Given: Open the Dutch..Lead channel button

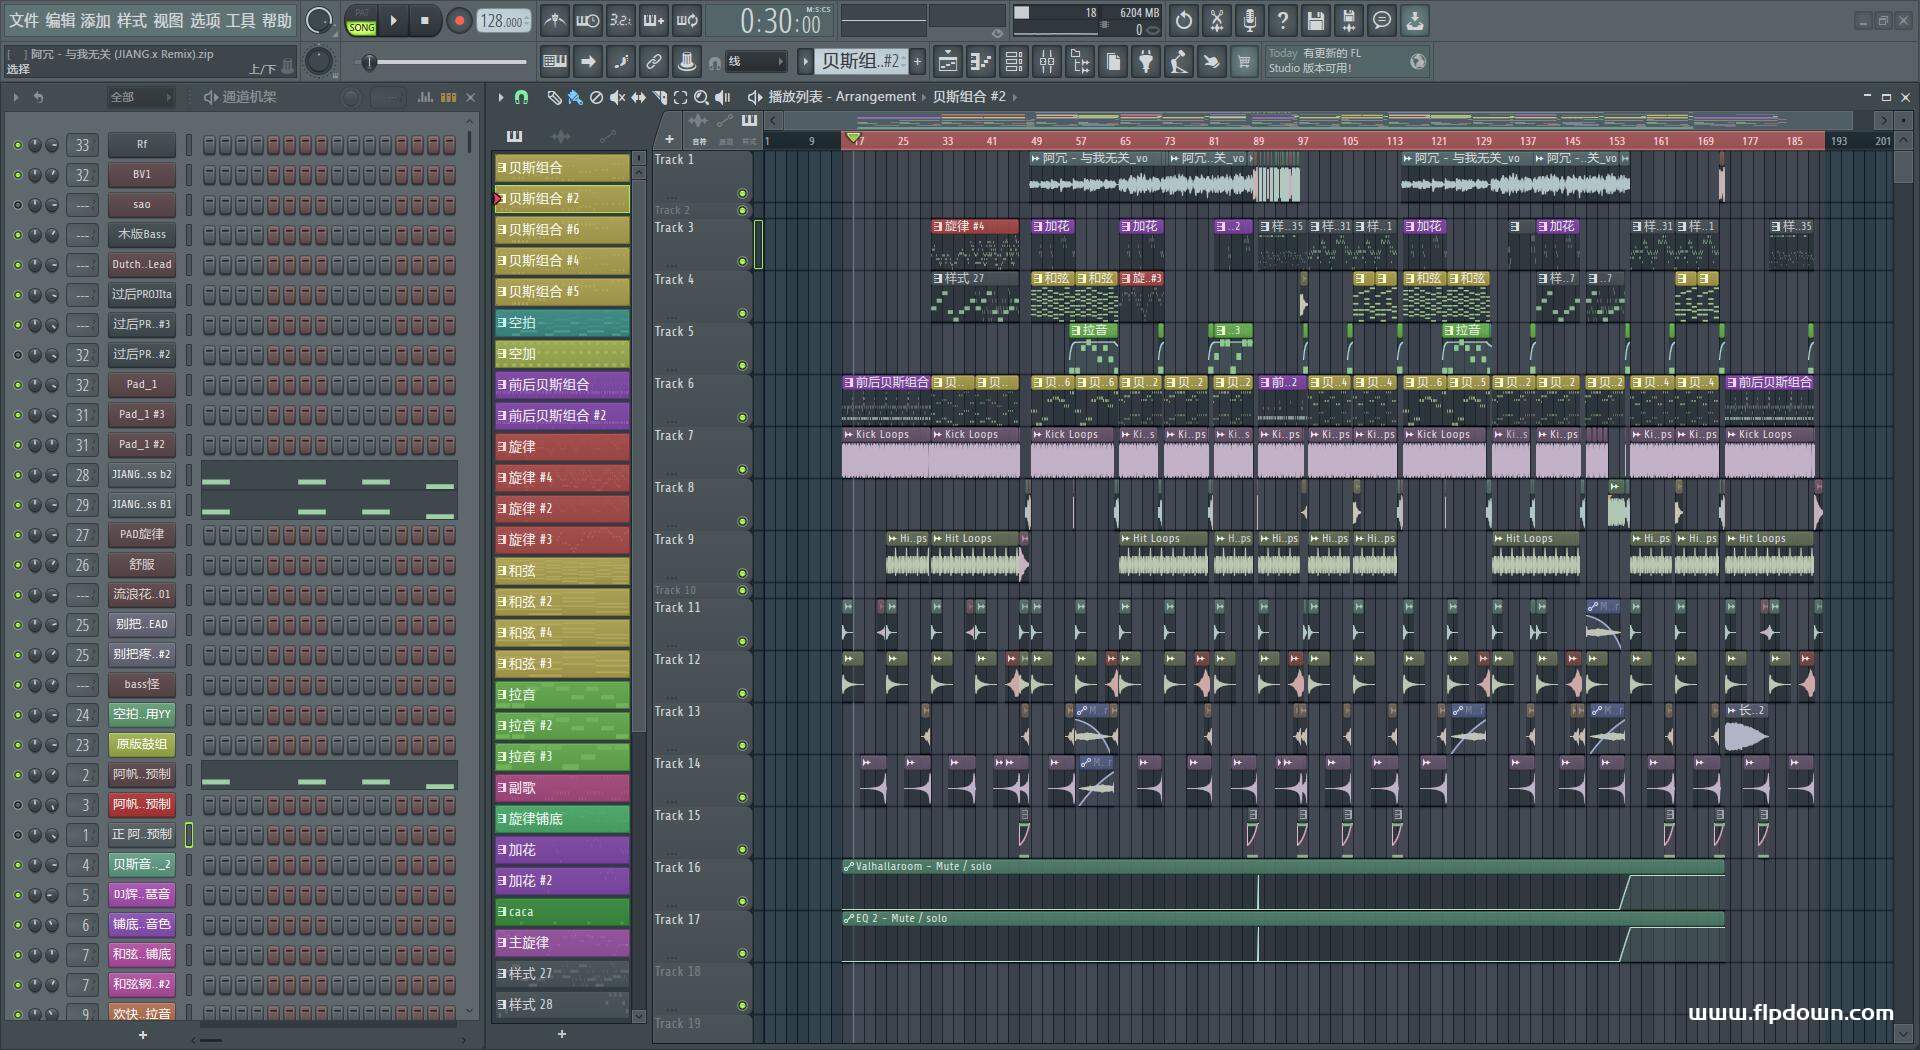Looking at the screenshot, I should tap(142, 265).
